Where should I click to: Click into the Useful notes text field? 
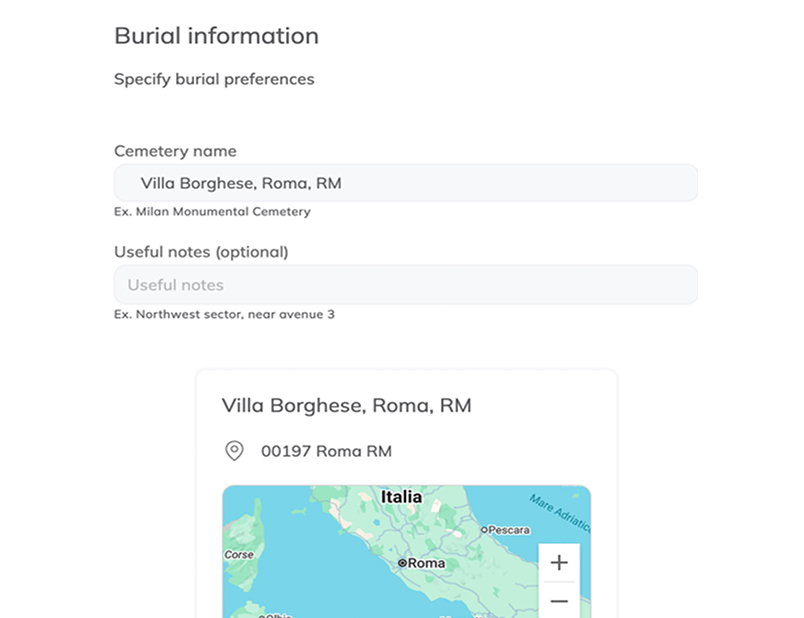tap(405, 285)
